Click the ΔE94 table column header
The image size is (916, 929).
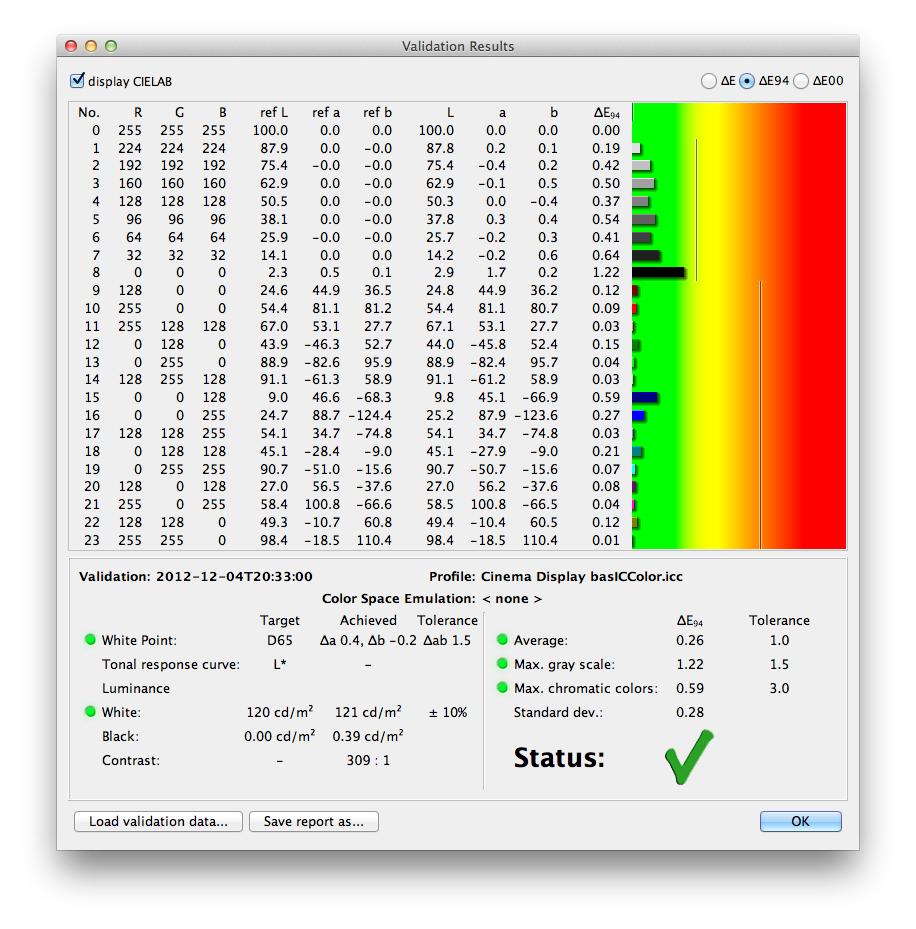click(607, 113)
